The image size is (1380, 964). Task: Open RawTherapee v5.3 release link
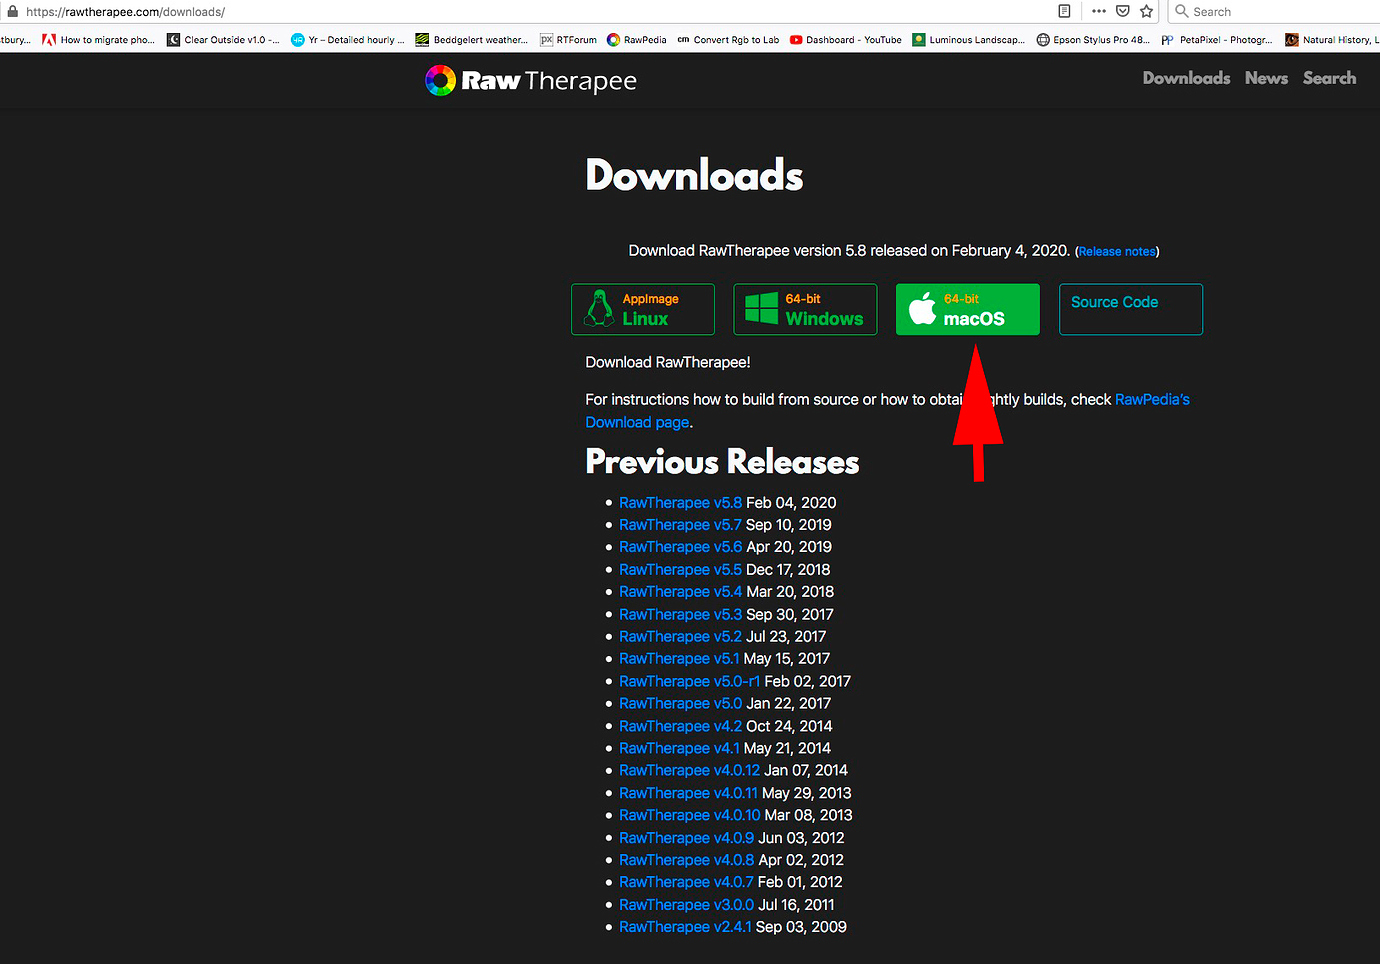click(x=680, y=615)
